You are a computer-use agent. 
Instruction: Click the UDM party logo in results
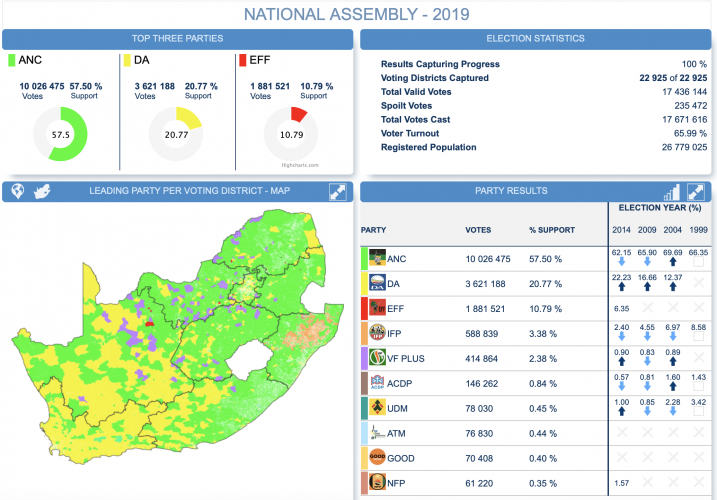[x=378, y=408]
